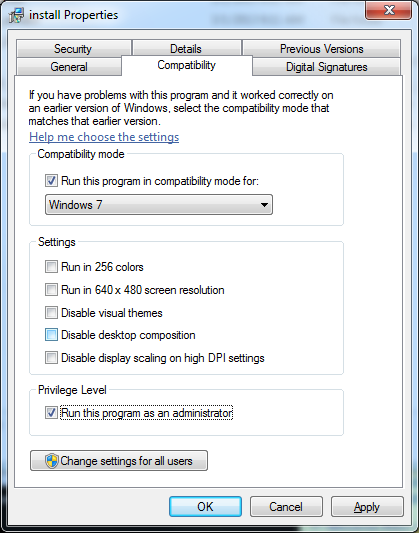Select the General tab

[x=69, y=67]
